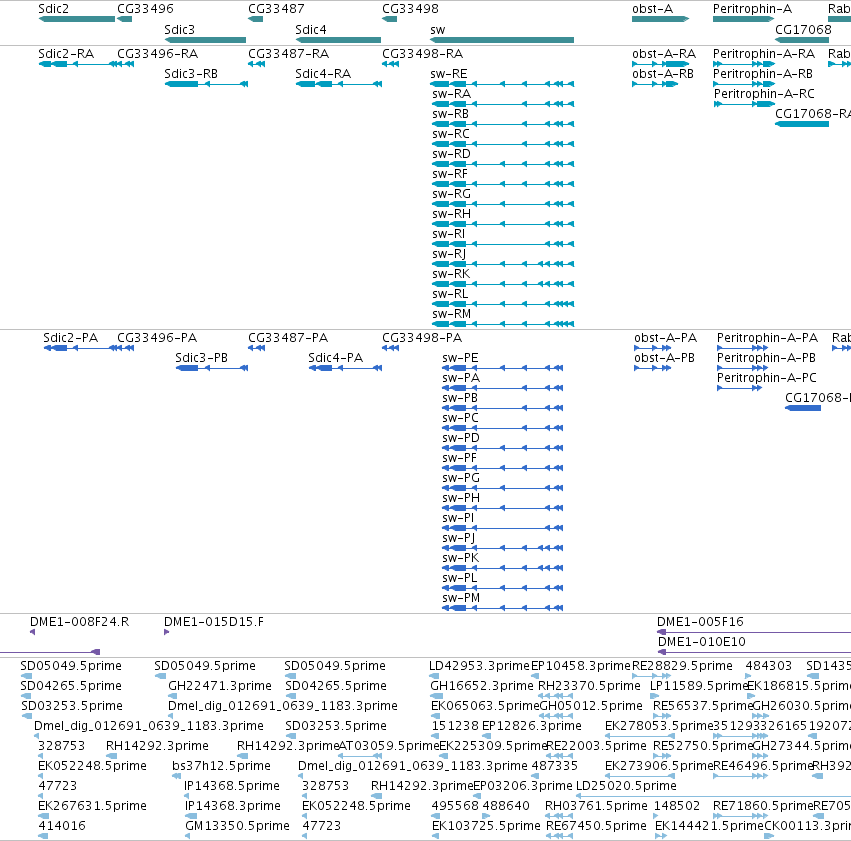Click the sw-PM protein label
The image size is (851, 841).
click(x=461, y=598)
